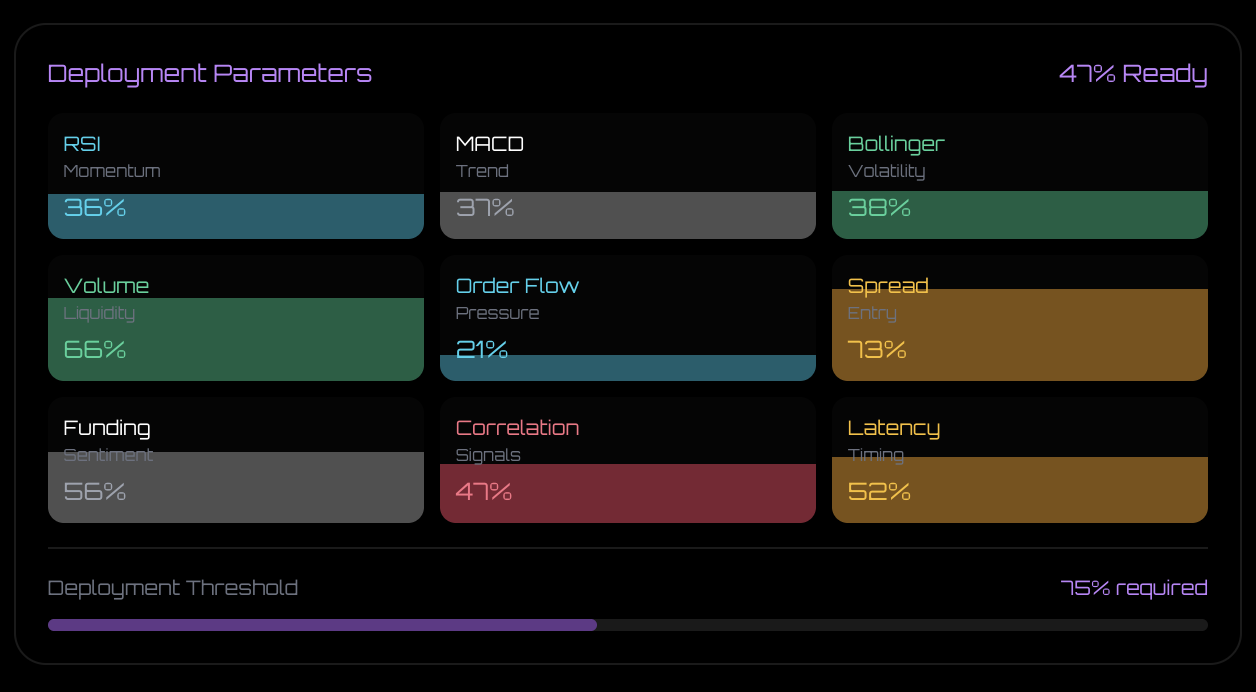This screenshot has width=1256, height=692.
Task: Click the Deployment Threshold label
Action: tap(172, 588)
